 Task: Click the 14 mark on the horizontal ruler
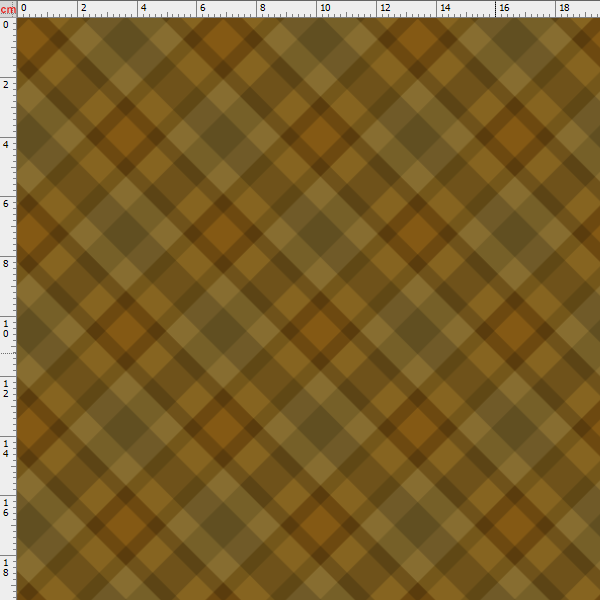[445, 8]
